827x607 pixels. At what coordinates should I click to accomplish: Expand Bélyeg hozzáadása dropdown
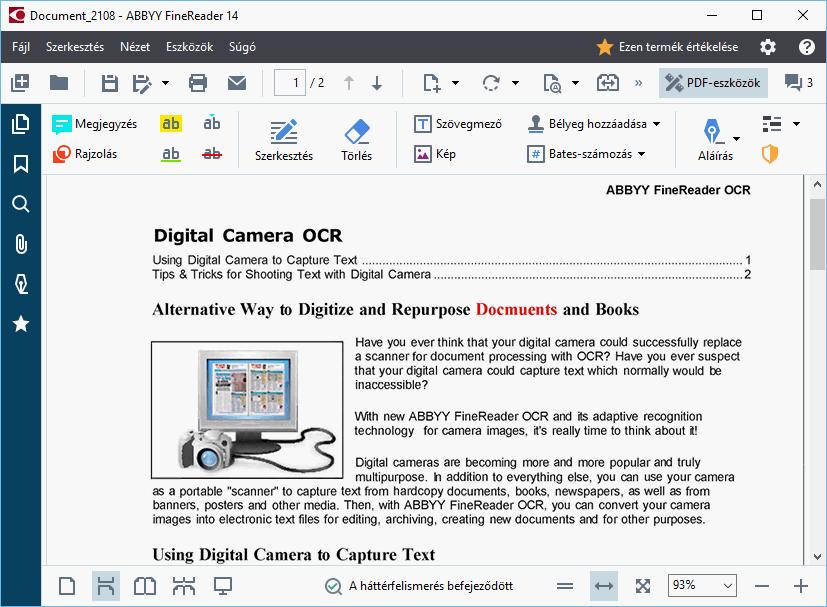click(x=657, y=124)
